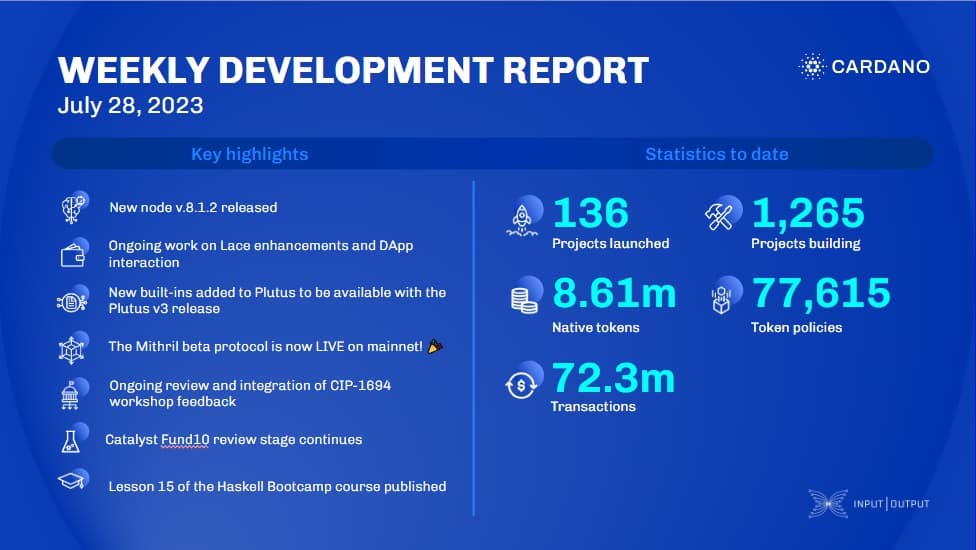Image resolution: width=976 pixels, height=550 pixels.
Task: Click the Mithril network node icon
Action: [x=70, y=349]
